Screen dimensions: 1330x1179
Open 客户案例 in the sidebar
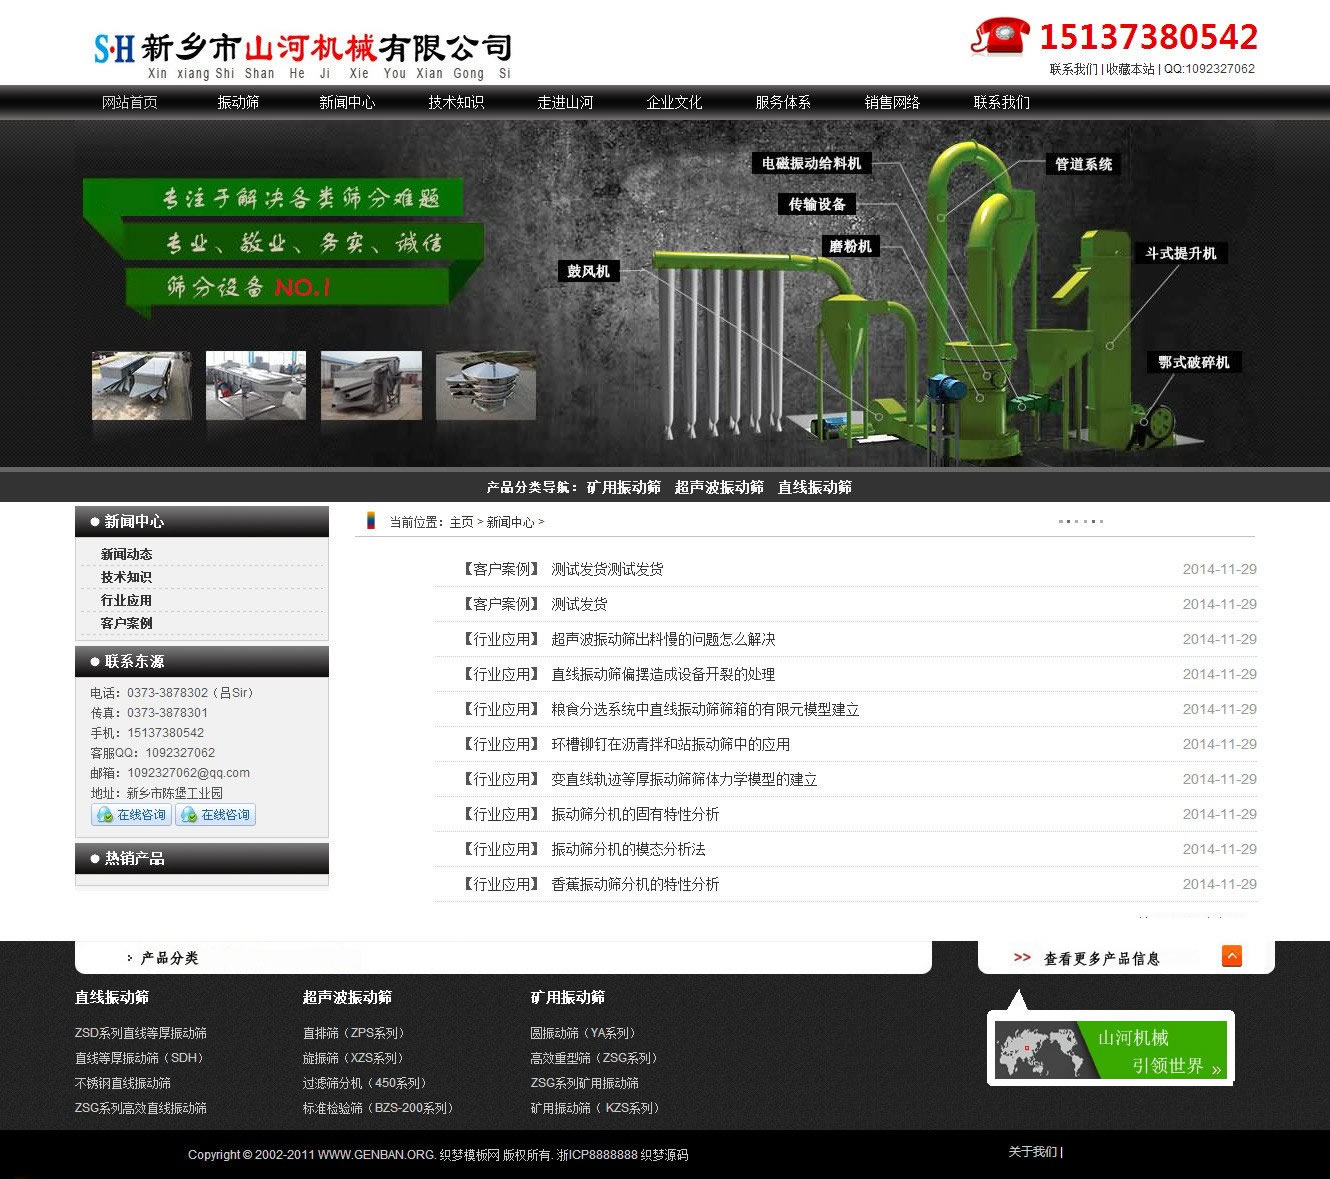(126, 623)
